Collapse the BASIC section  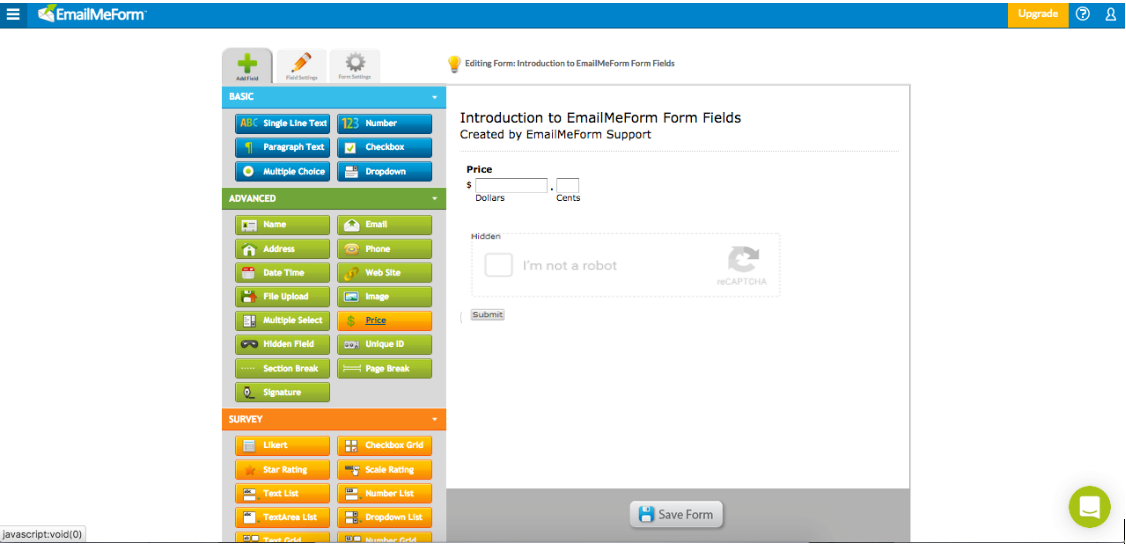pyautogui.click(x=334, y=96)
